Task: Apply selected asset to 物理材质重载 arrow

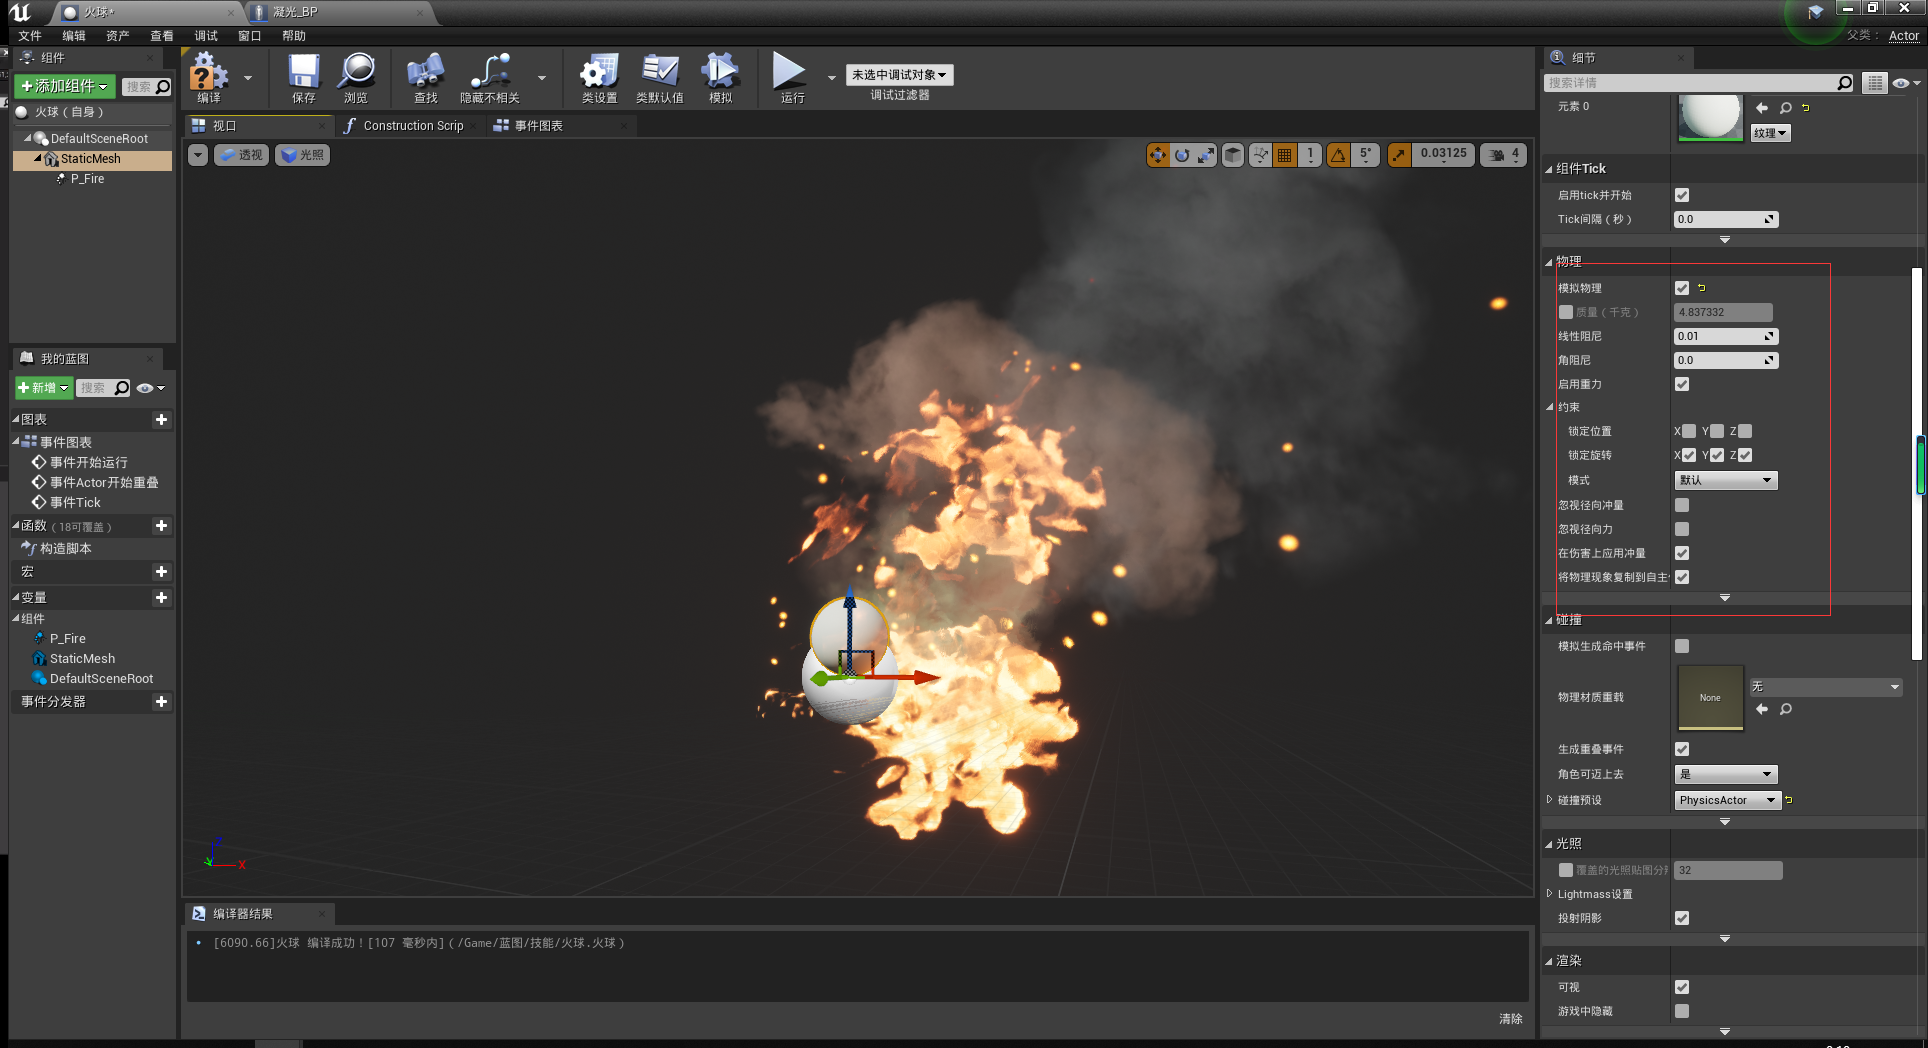Action: pyautogui.click(x=1762, y=709)
